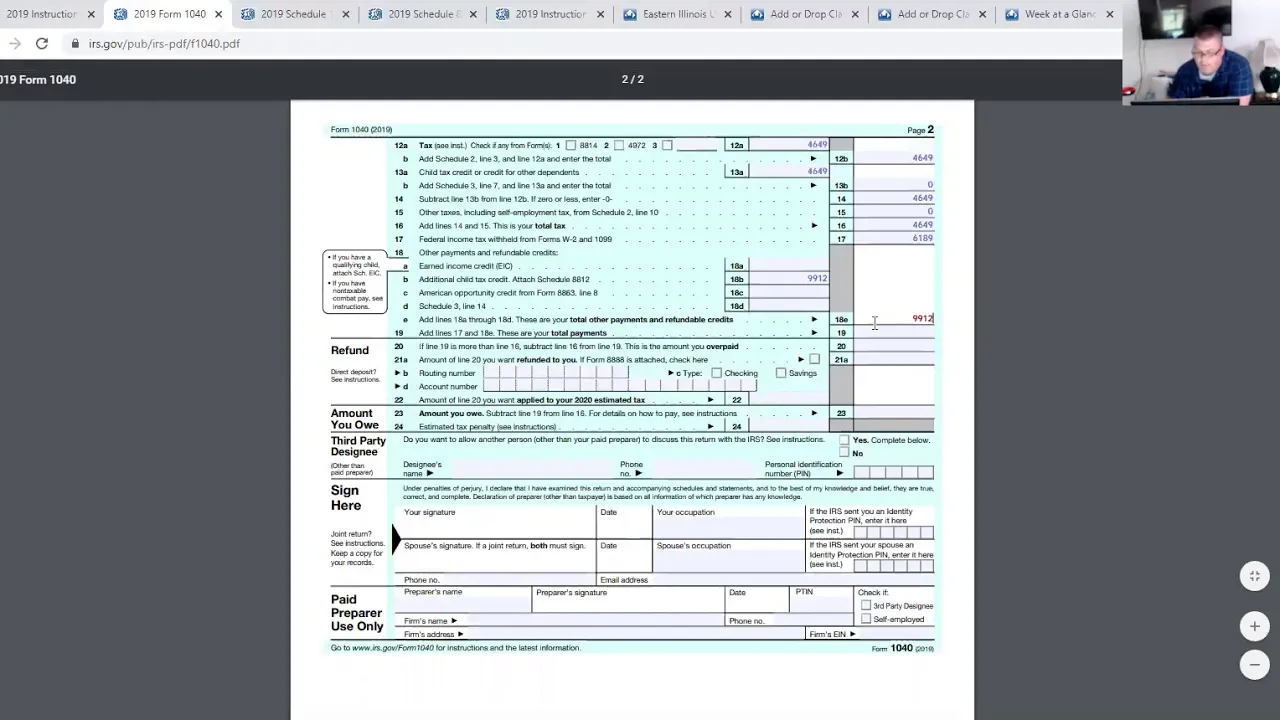Click the Firm's EIN field
This screenshot has width=1280, height=720.
point(895,634)
